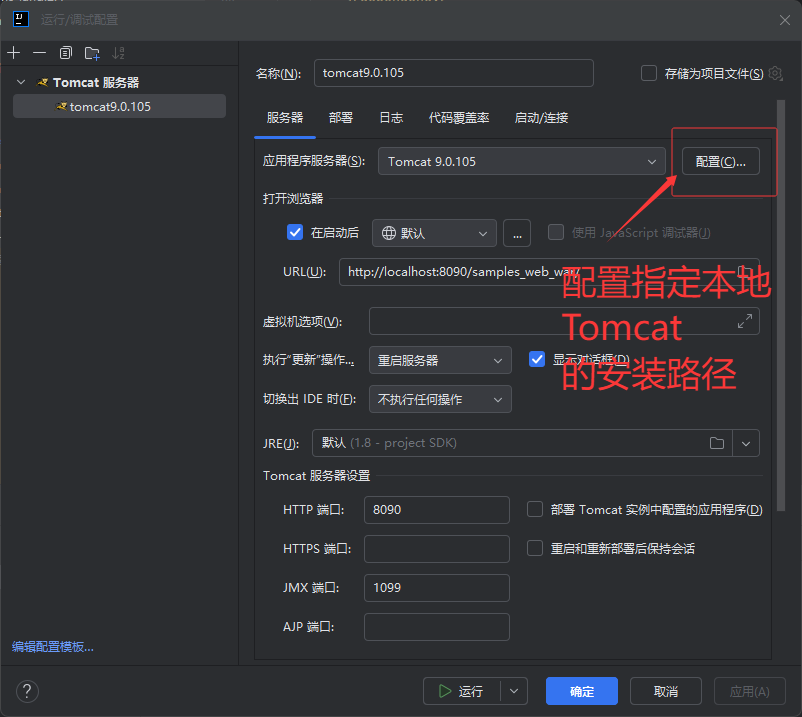Open the 编辑配置模板... link
The height and width of the screenshot is (717, 802).
pos(53,647)
